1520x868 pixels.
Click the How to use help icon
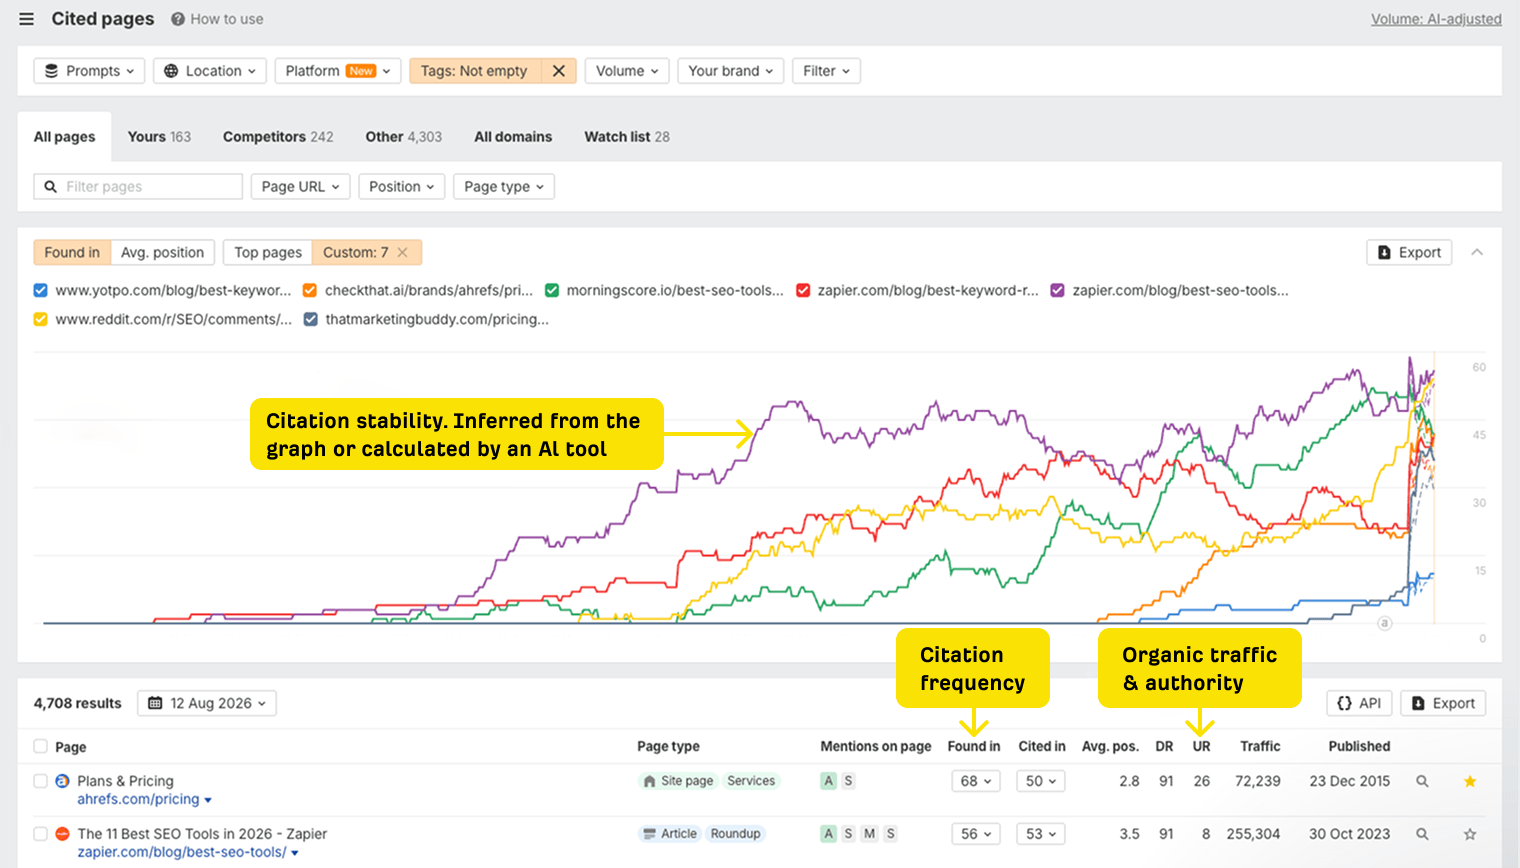coord(178,19)
